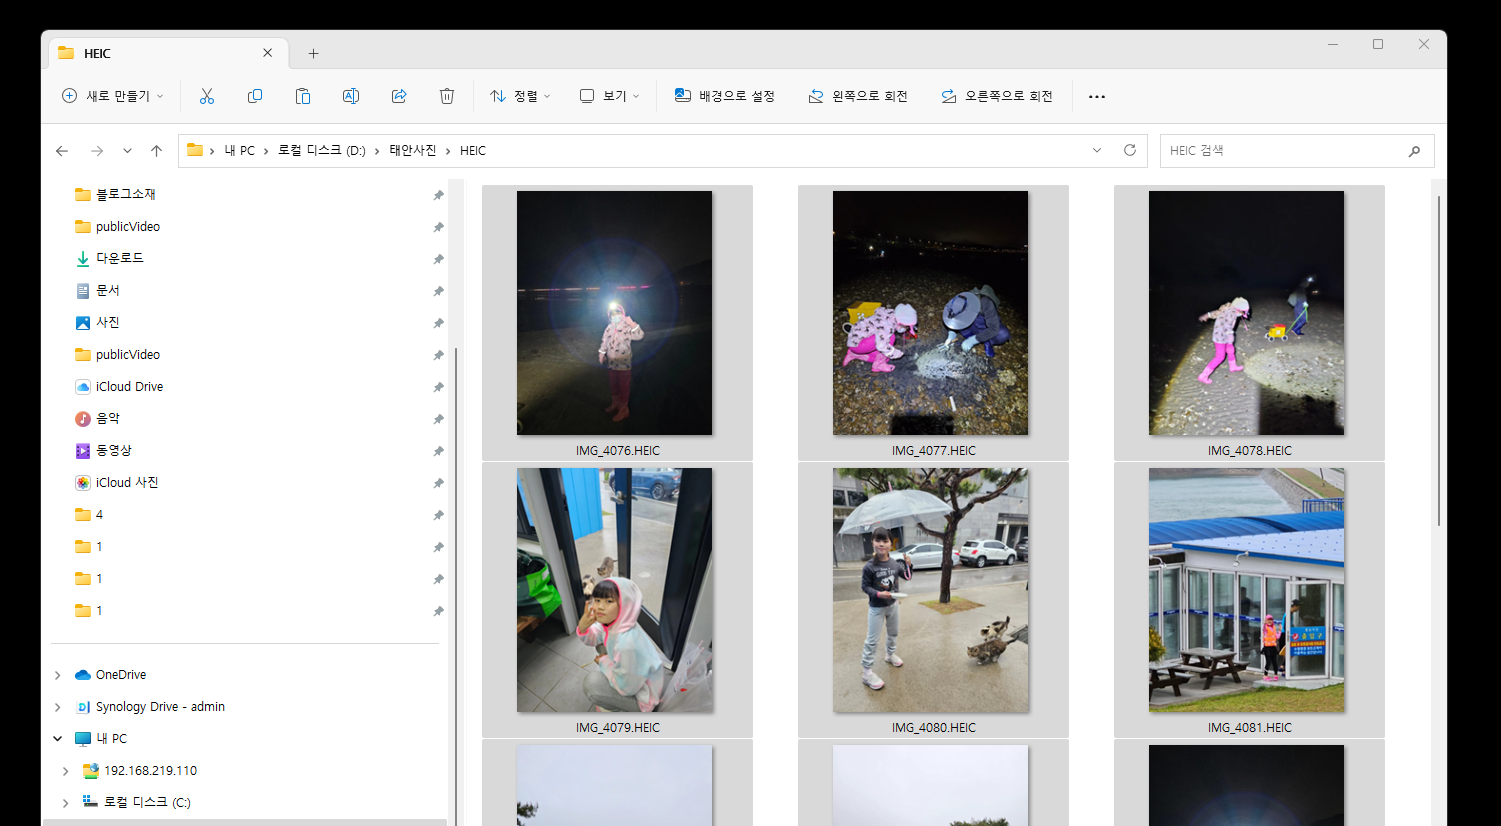Open 문서 in sidebar

(97, 291)
